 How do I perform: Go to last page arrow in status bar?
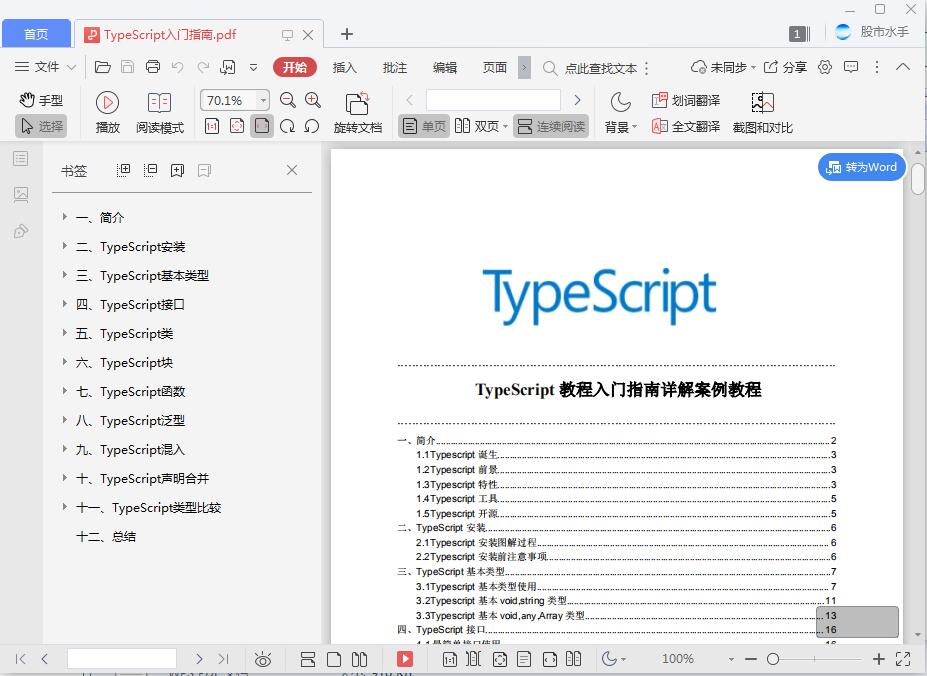pyautogui.click(x=223, y=659)
